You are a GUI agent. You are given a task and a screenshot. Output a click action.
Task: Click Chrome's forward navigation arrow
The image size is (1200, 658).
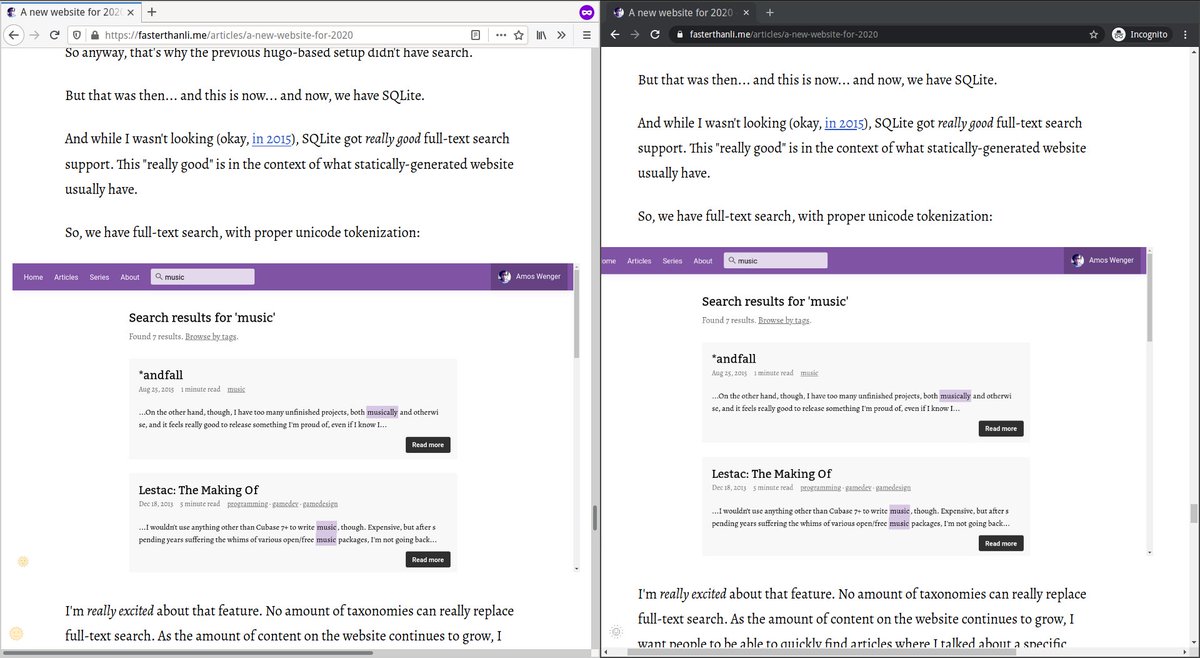pyautogui.click(x=634, y=34)
